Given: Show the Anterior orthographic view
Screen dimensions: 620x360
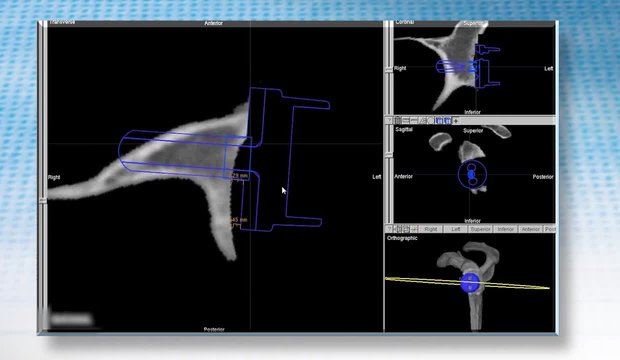Looking at the screenshot, I should [530, 229].
